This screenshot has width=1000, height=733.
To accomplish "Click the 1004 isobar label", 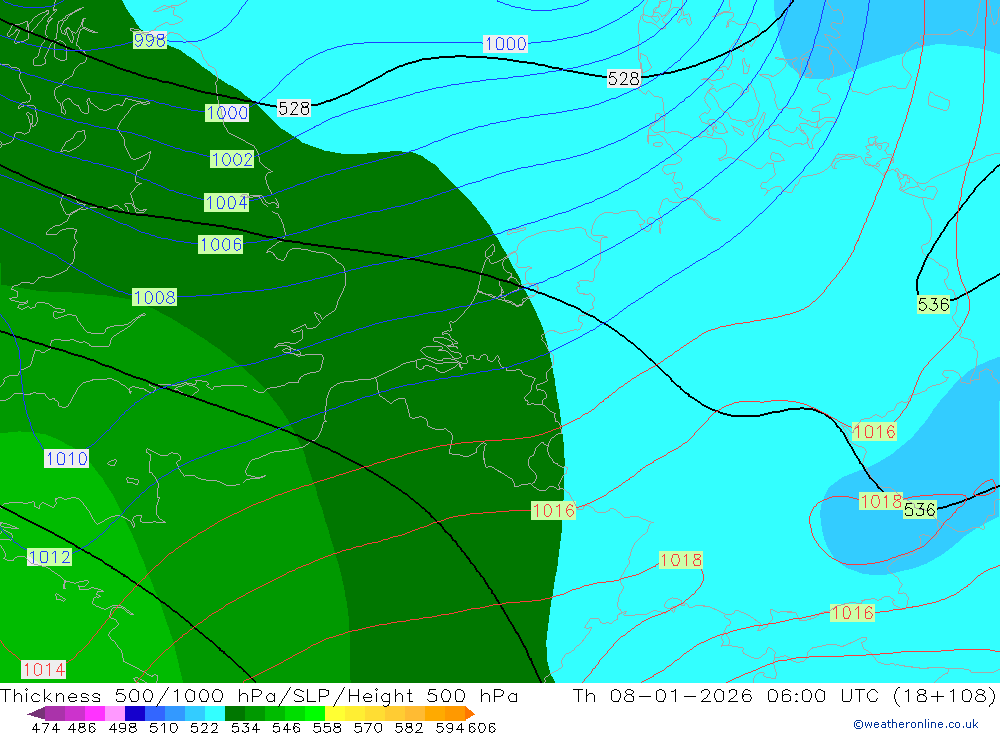I will (226, 203).
